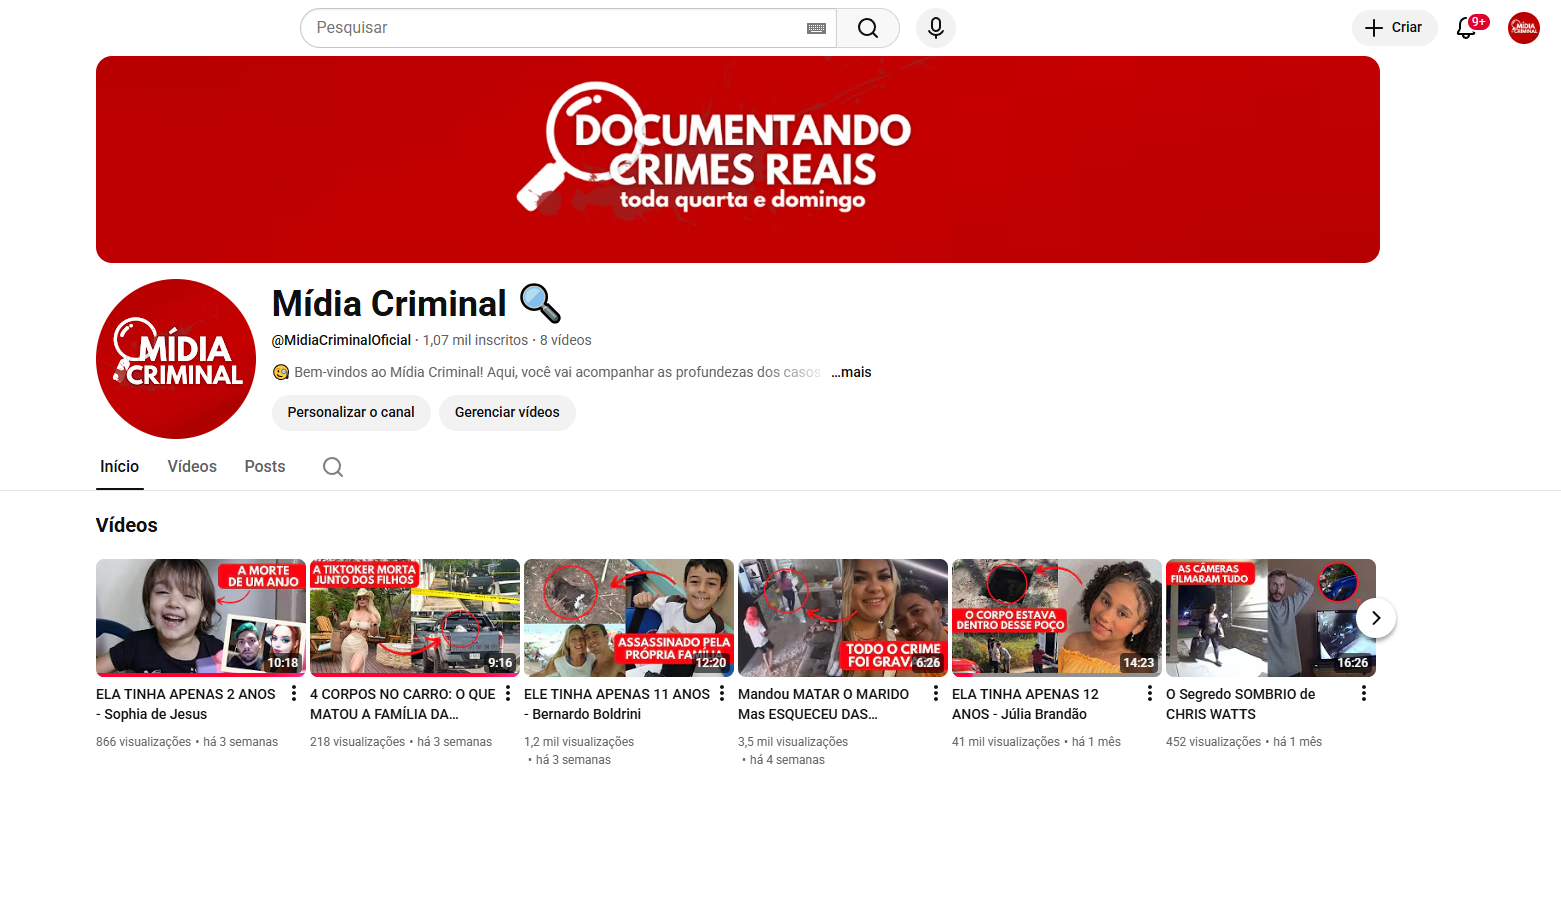
Task: Play the TODO O CRIME FOI GRAVADO thumbnail
Action: 843,618
